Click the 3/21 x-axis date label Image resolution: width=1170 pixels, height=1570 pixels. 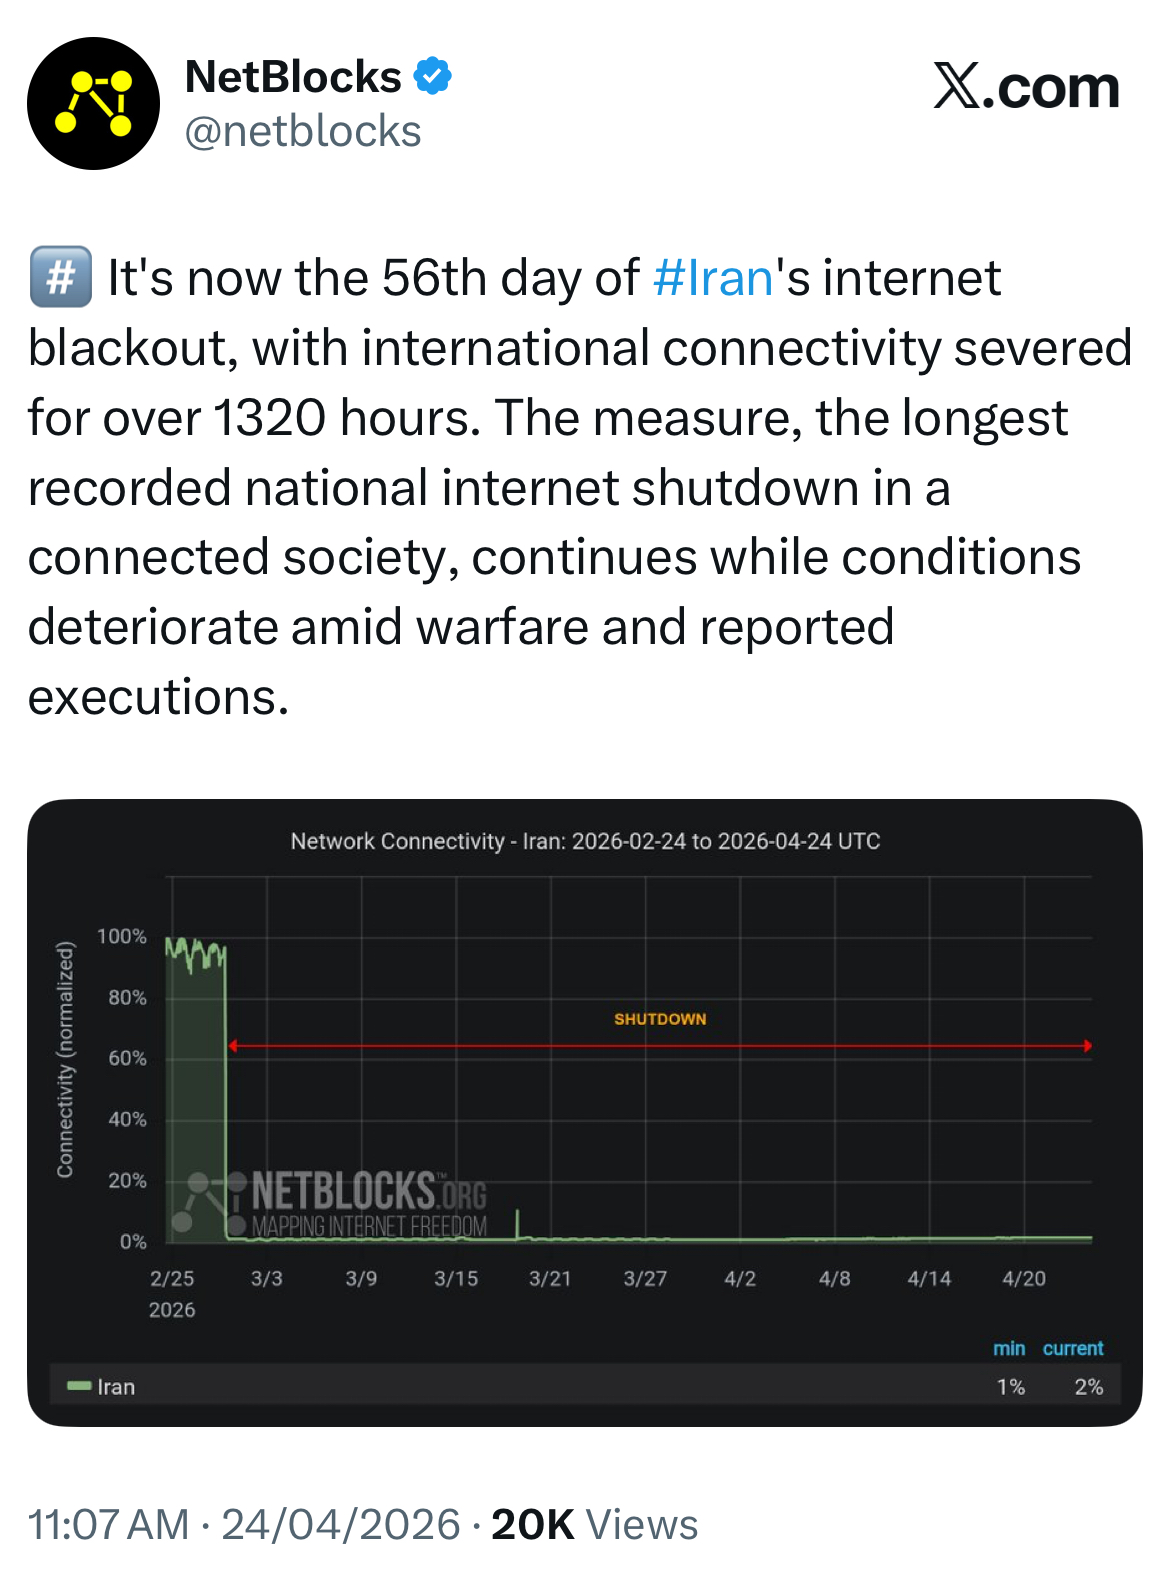(x=550, y=1278)
